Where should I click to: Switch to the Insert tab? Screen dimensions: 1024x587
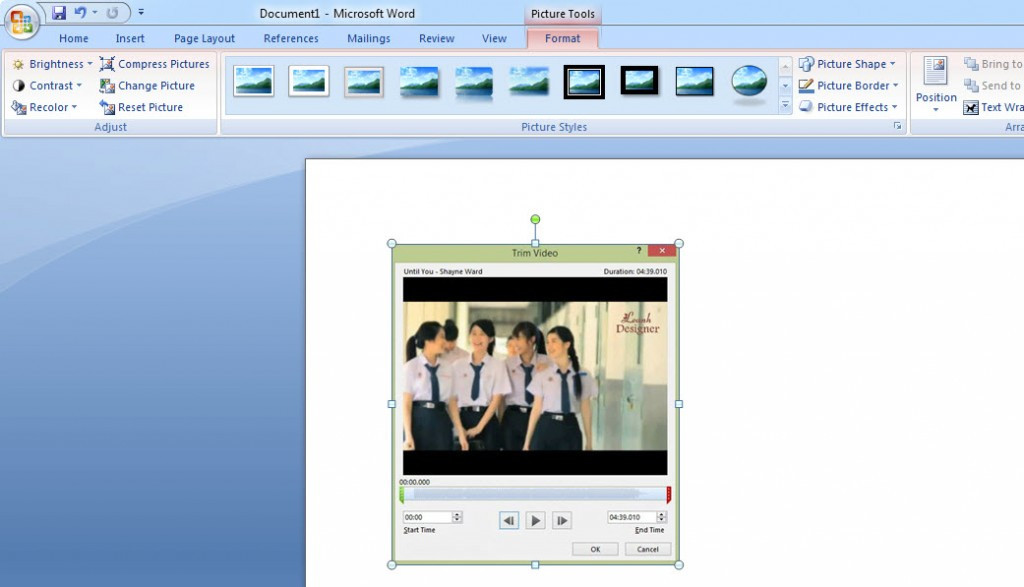130,39
